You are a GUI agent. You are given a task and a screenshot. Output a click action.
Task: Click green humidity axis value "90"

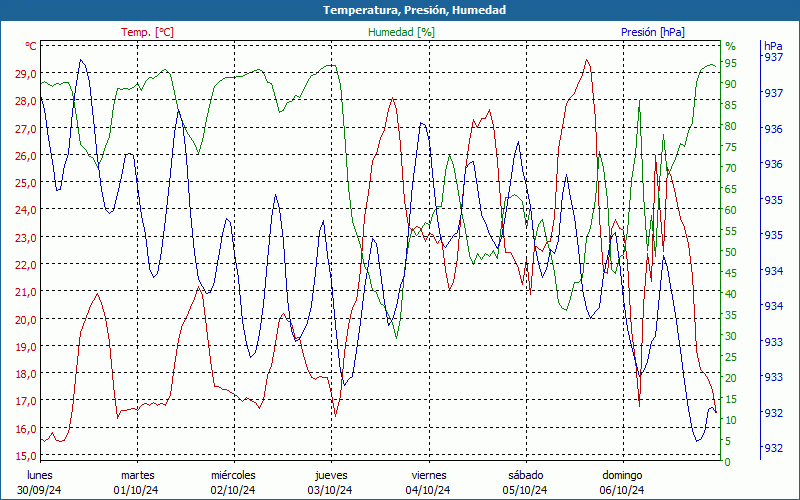(x=731, y=84)
